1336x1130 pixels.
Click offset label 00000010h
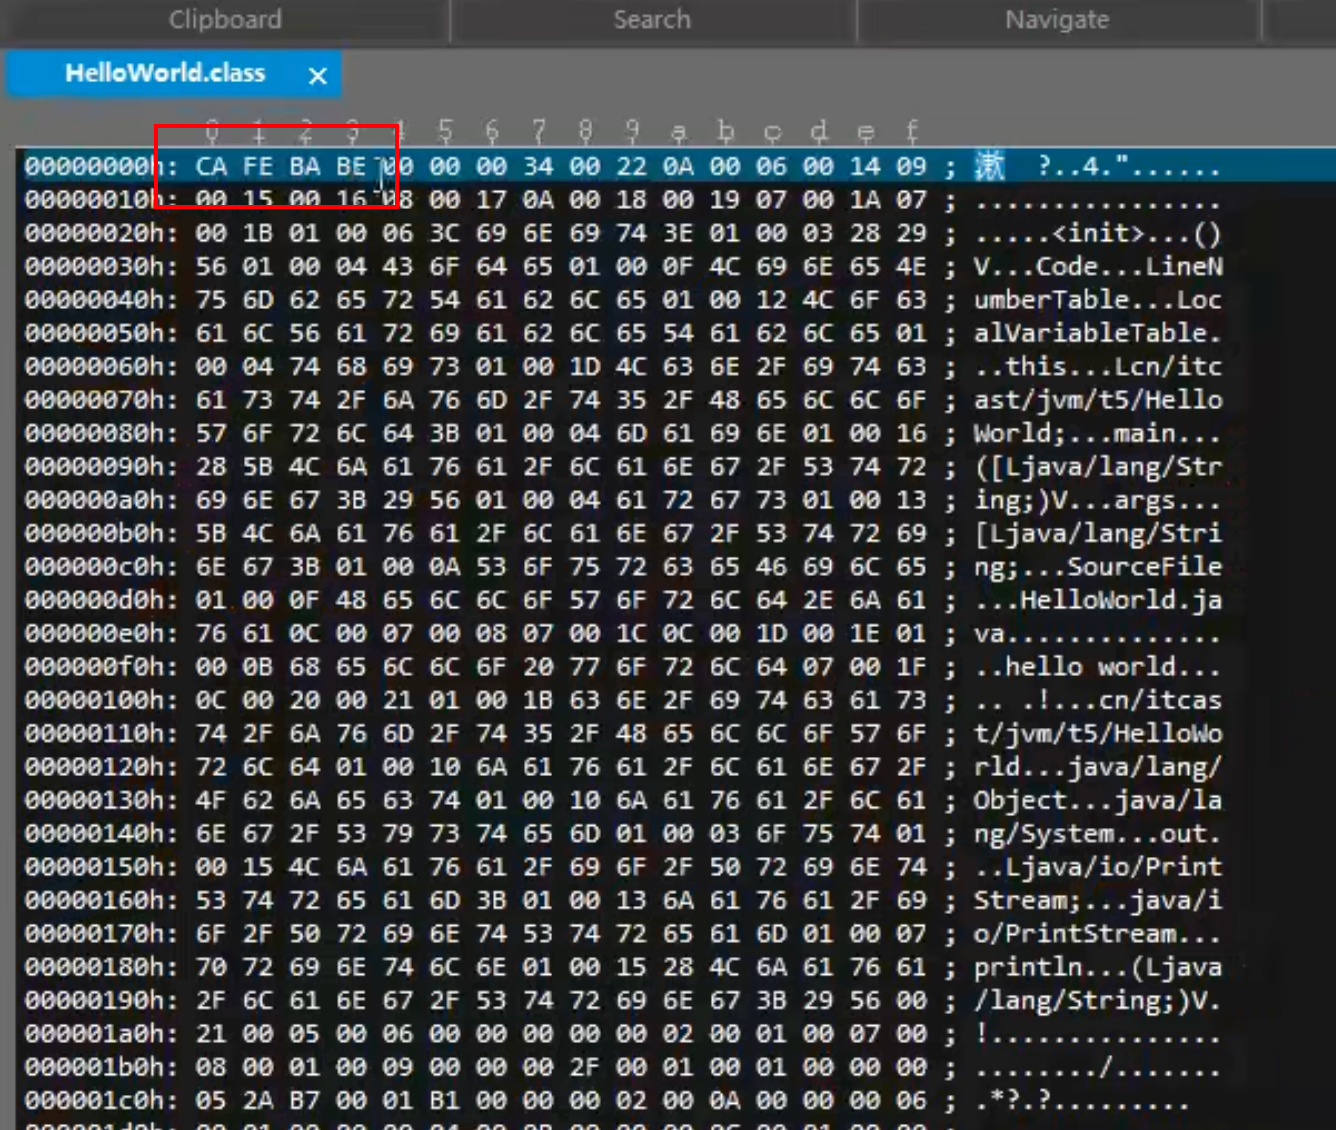[x=101, y=200]
